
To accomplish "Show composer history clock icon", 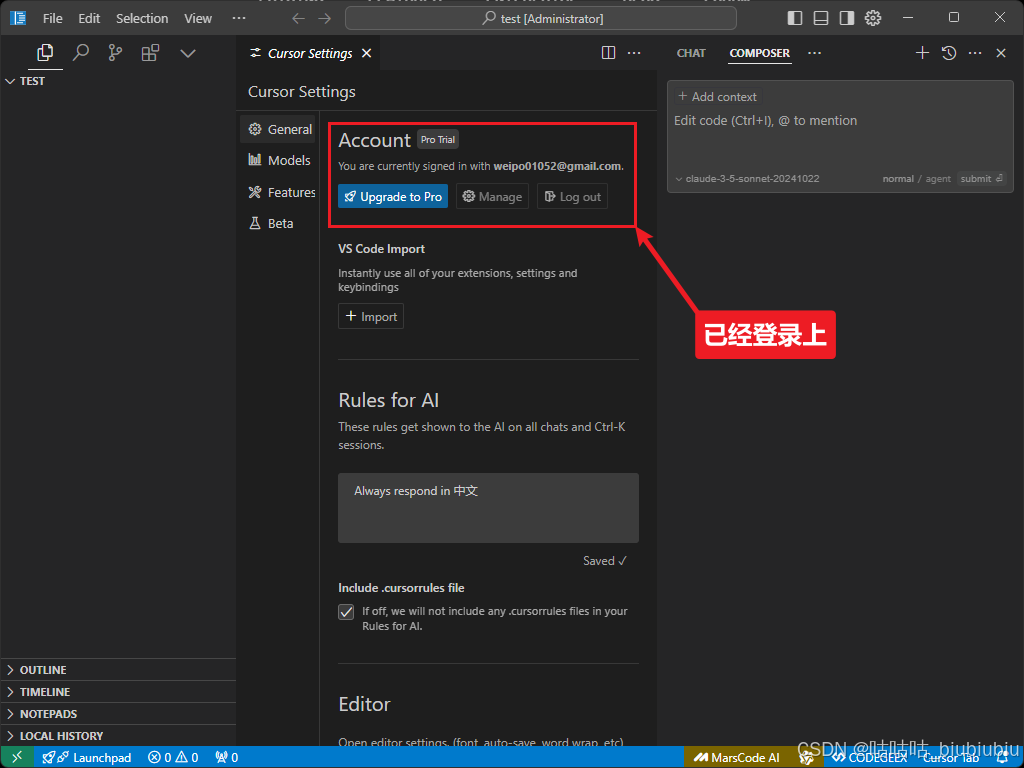I will click(x=949, y=53).
